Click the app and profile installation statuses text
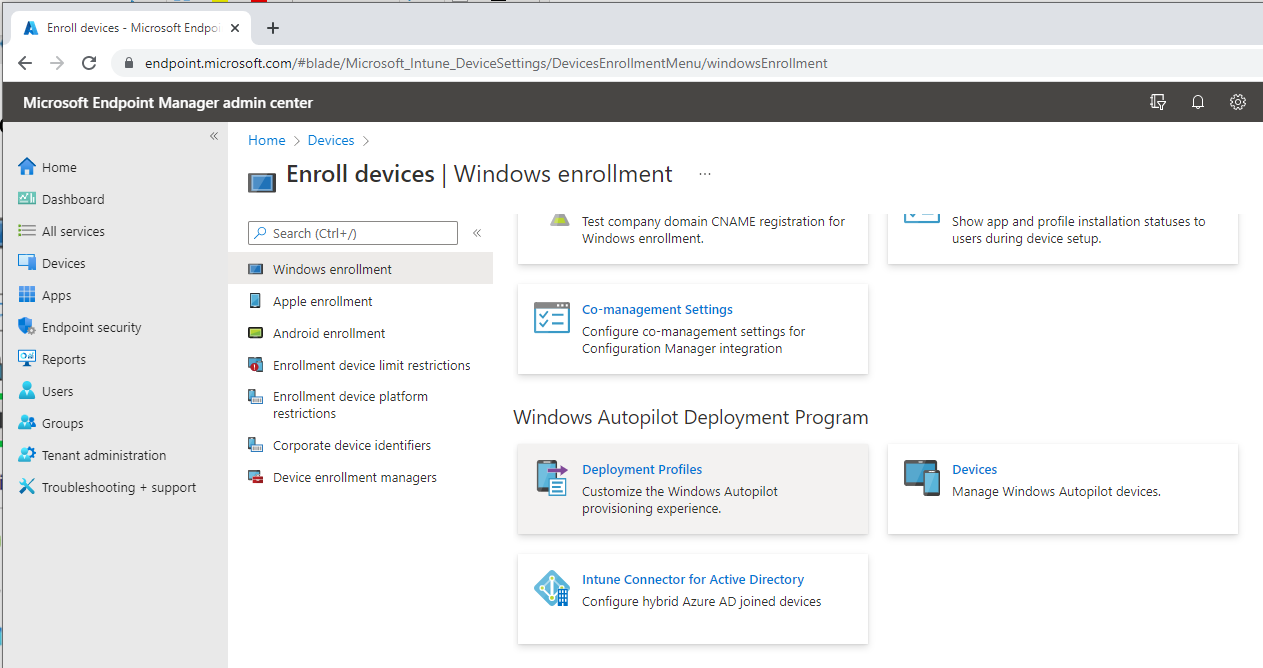Viewport: 1263px width, 668px height. point(1079,230)
